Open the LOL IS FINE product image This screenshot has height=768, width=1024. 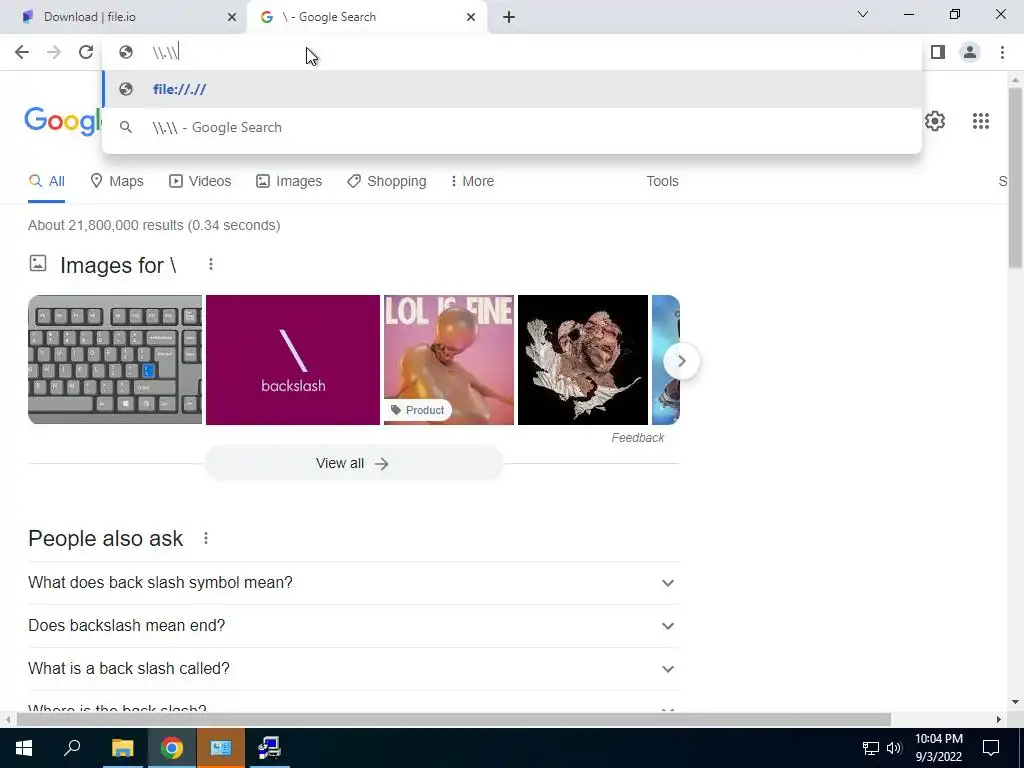coord(449,360)
